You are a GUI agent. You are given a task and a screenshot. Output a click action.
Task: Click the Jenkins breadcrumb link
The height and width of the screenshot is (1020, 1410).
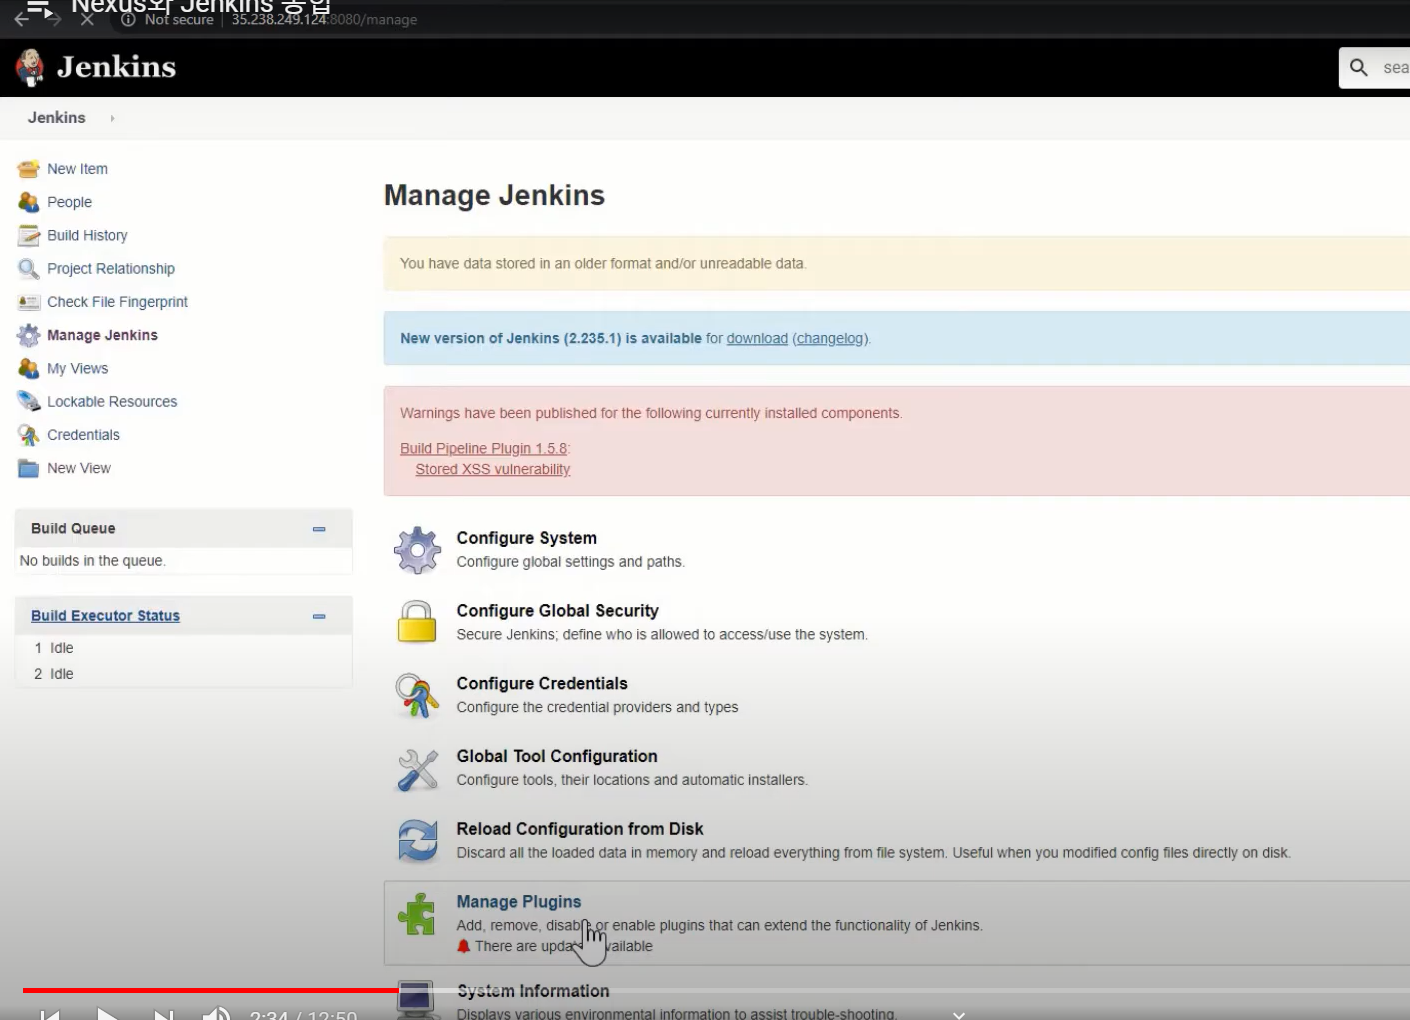(56, 117)
